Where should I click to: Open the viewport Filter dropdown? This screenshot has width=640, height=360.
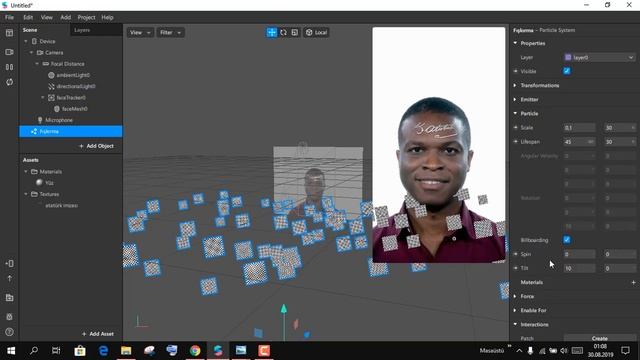tap(170, 32)
